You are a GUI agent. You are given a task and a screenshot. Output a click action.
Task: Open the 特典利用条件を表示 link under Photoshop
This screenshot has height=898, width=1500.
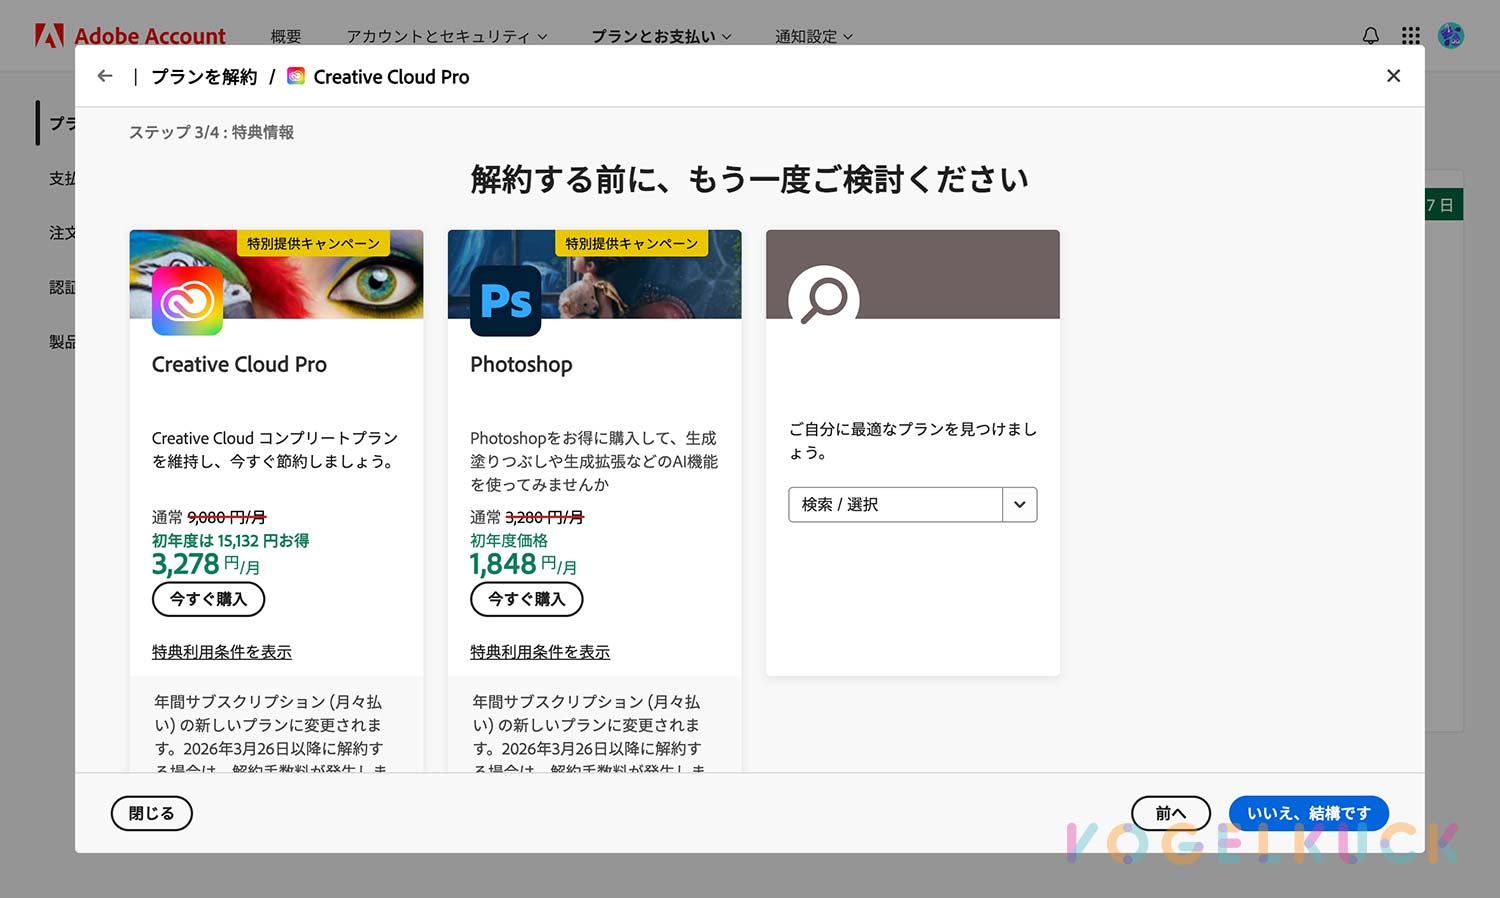click(x=540, y=651)
